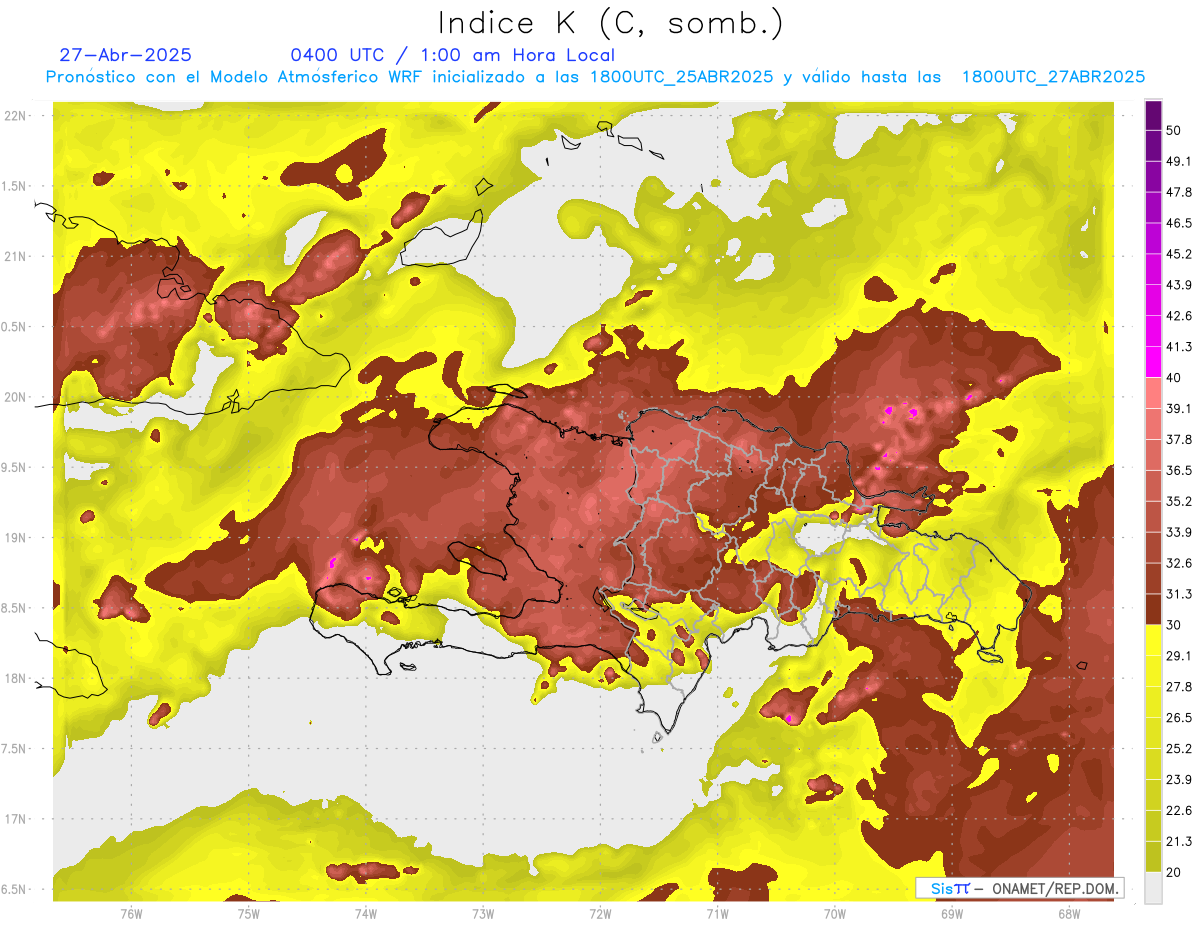Click the colorbar label "39.1"
The height and width of the screenshot is (927, 1200).
click(1179, 408)
